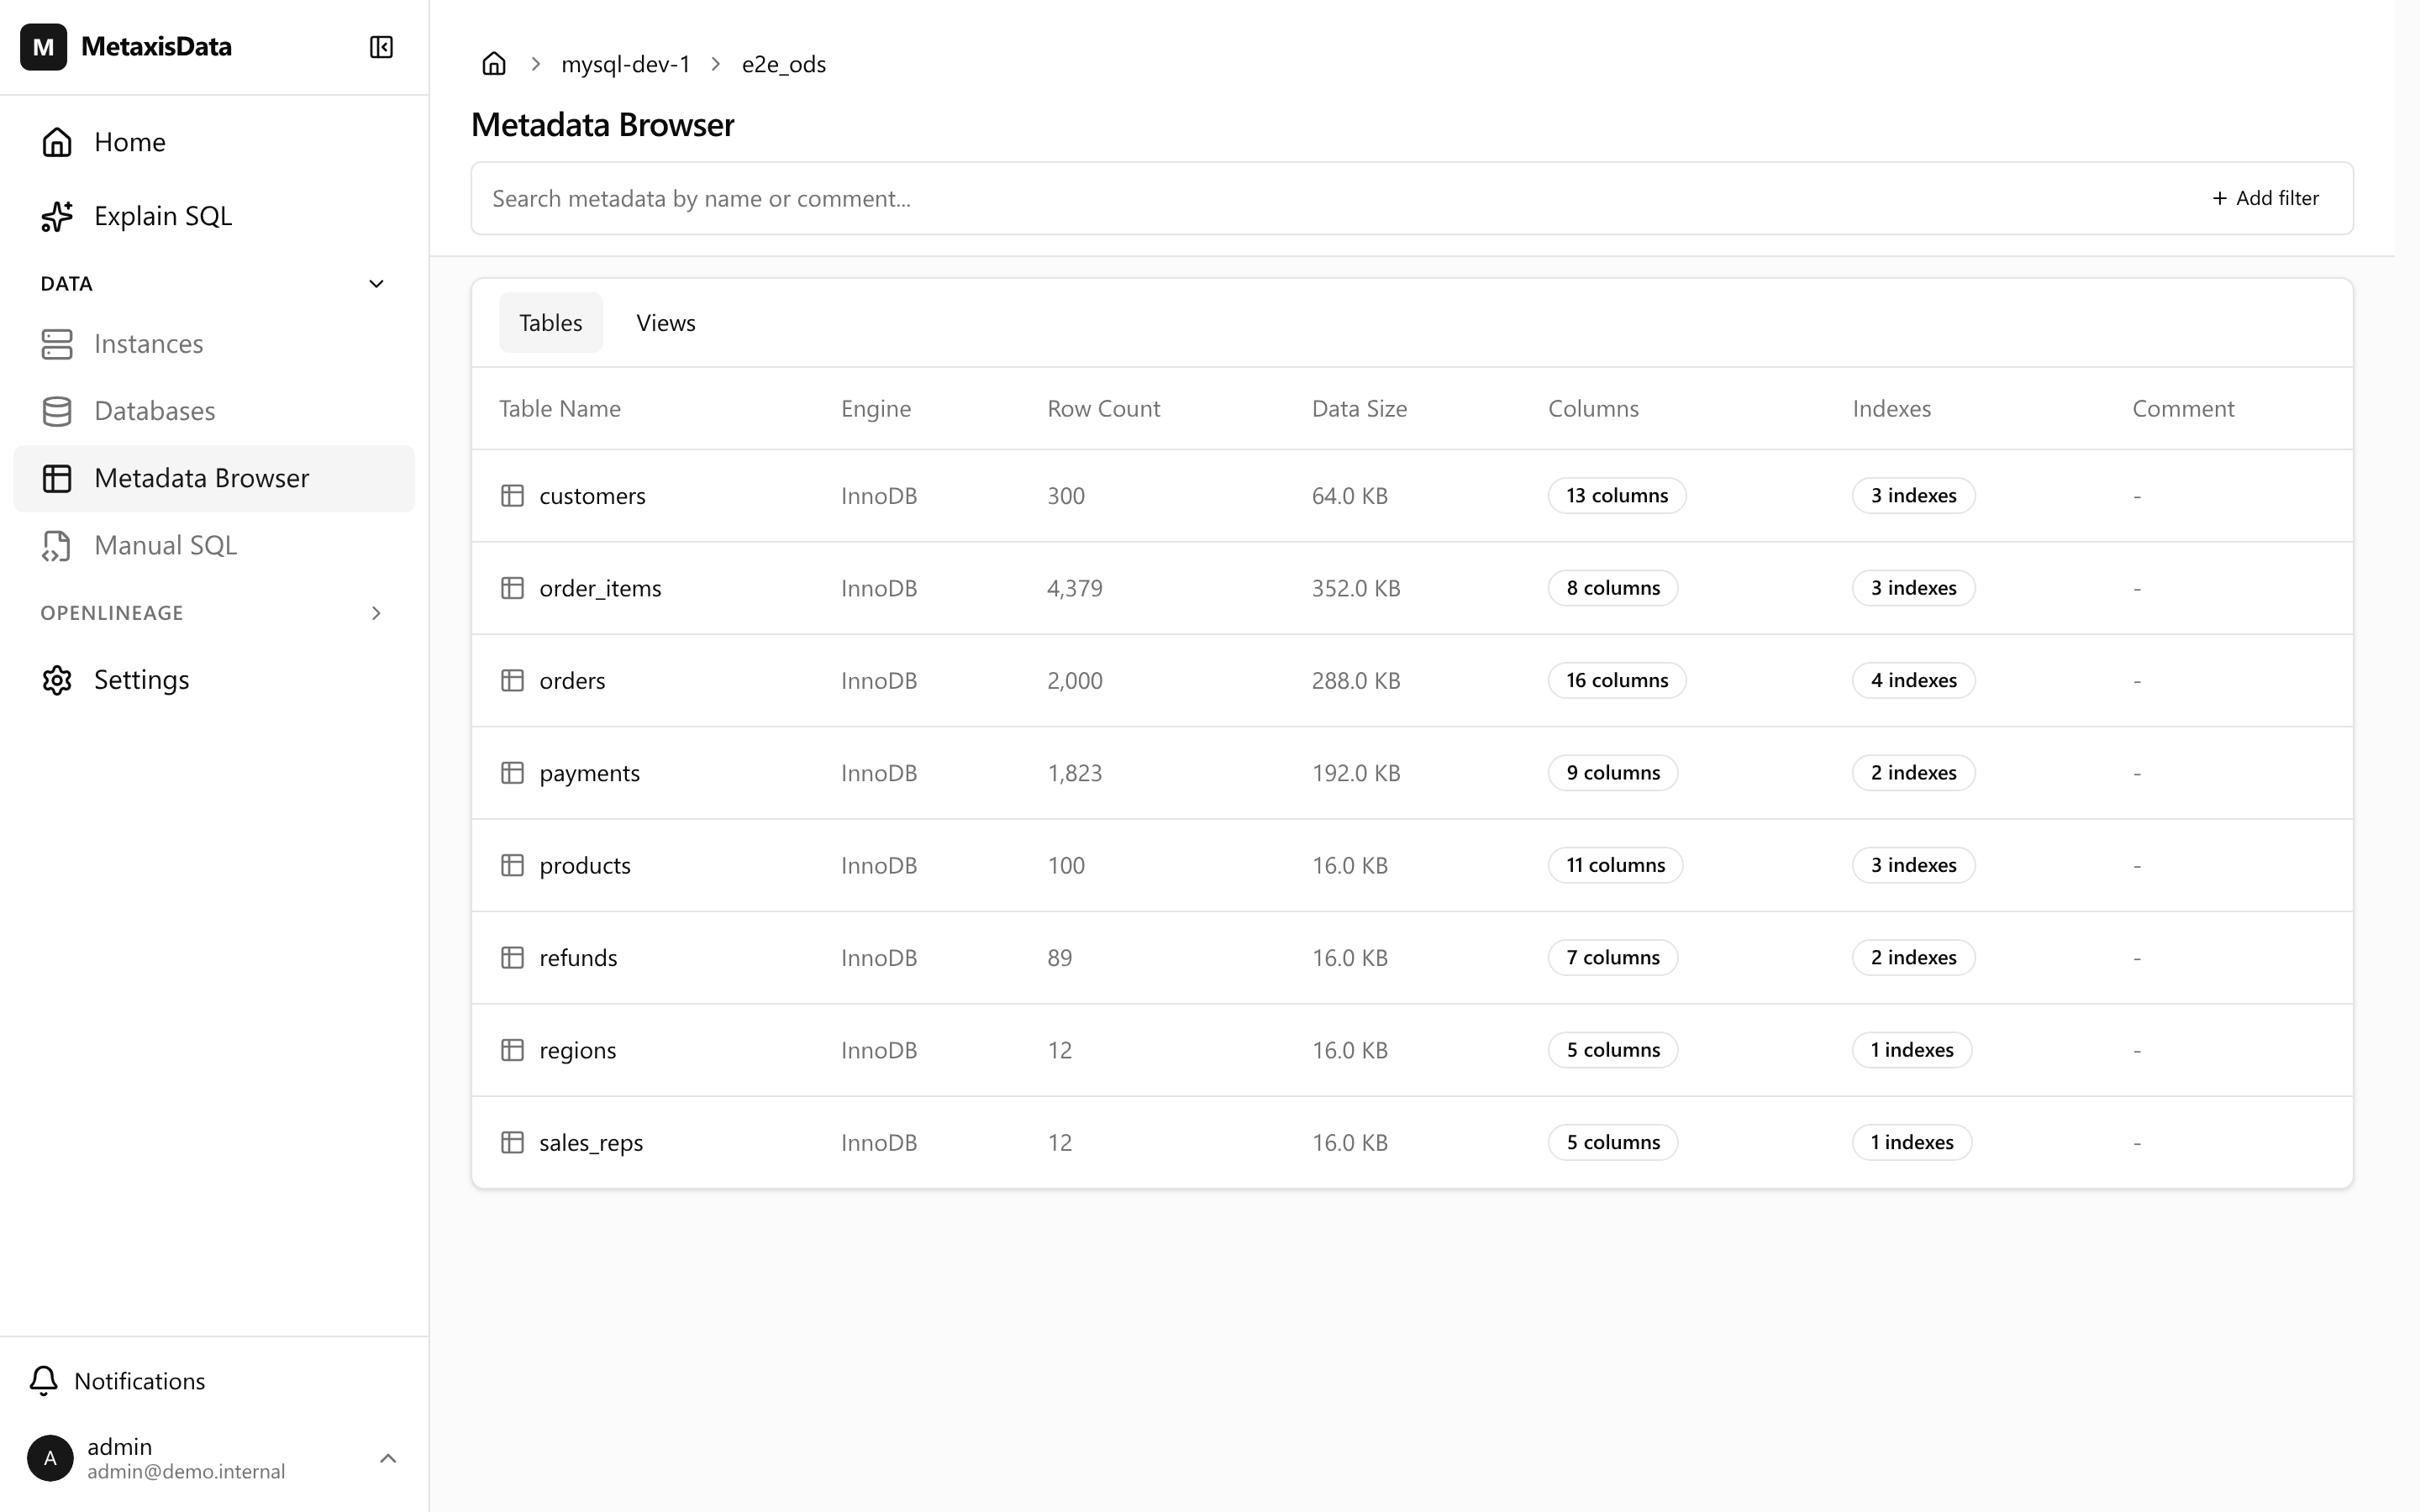Click the Row Count column header

point(1103,409)
